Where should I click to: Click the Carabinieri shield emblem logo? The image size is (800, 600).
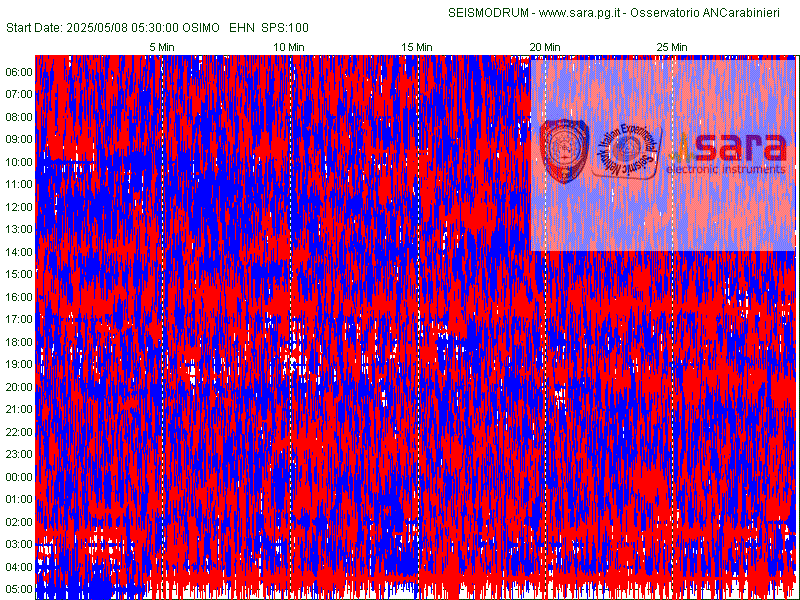(x=564, y=152)
